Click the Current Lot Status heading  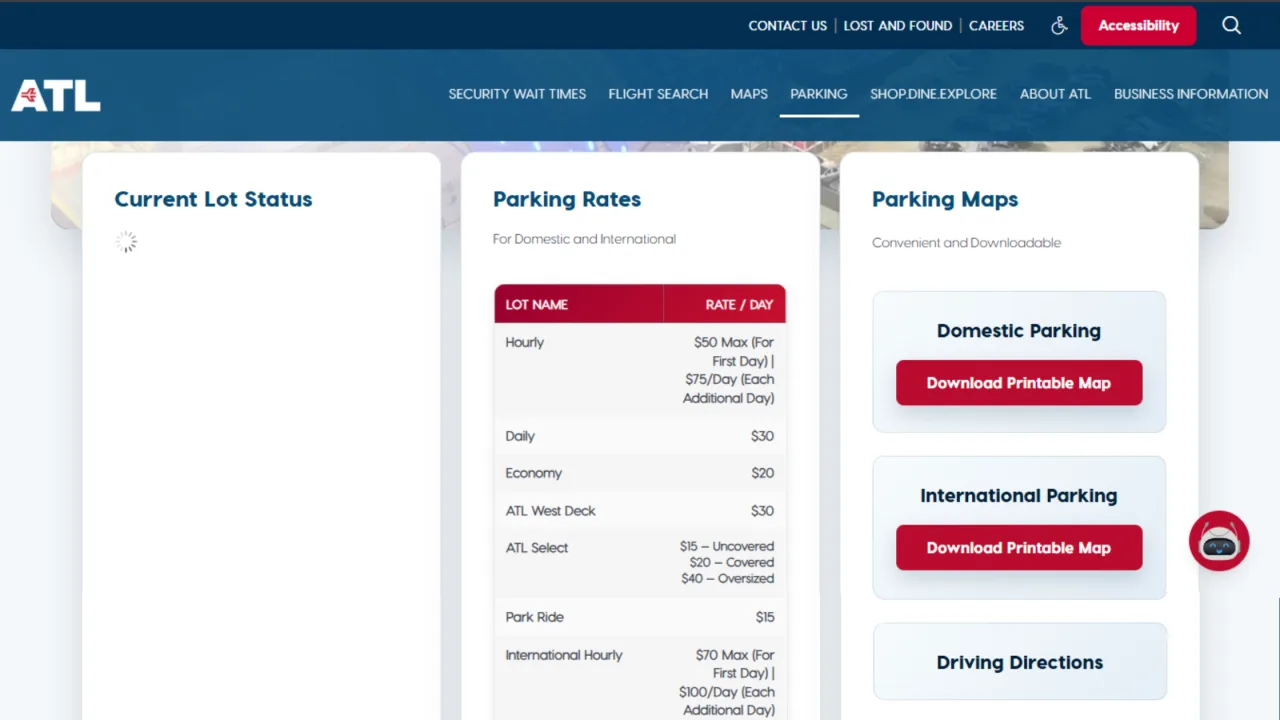[213, 199]
